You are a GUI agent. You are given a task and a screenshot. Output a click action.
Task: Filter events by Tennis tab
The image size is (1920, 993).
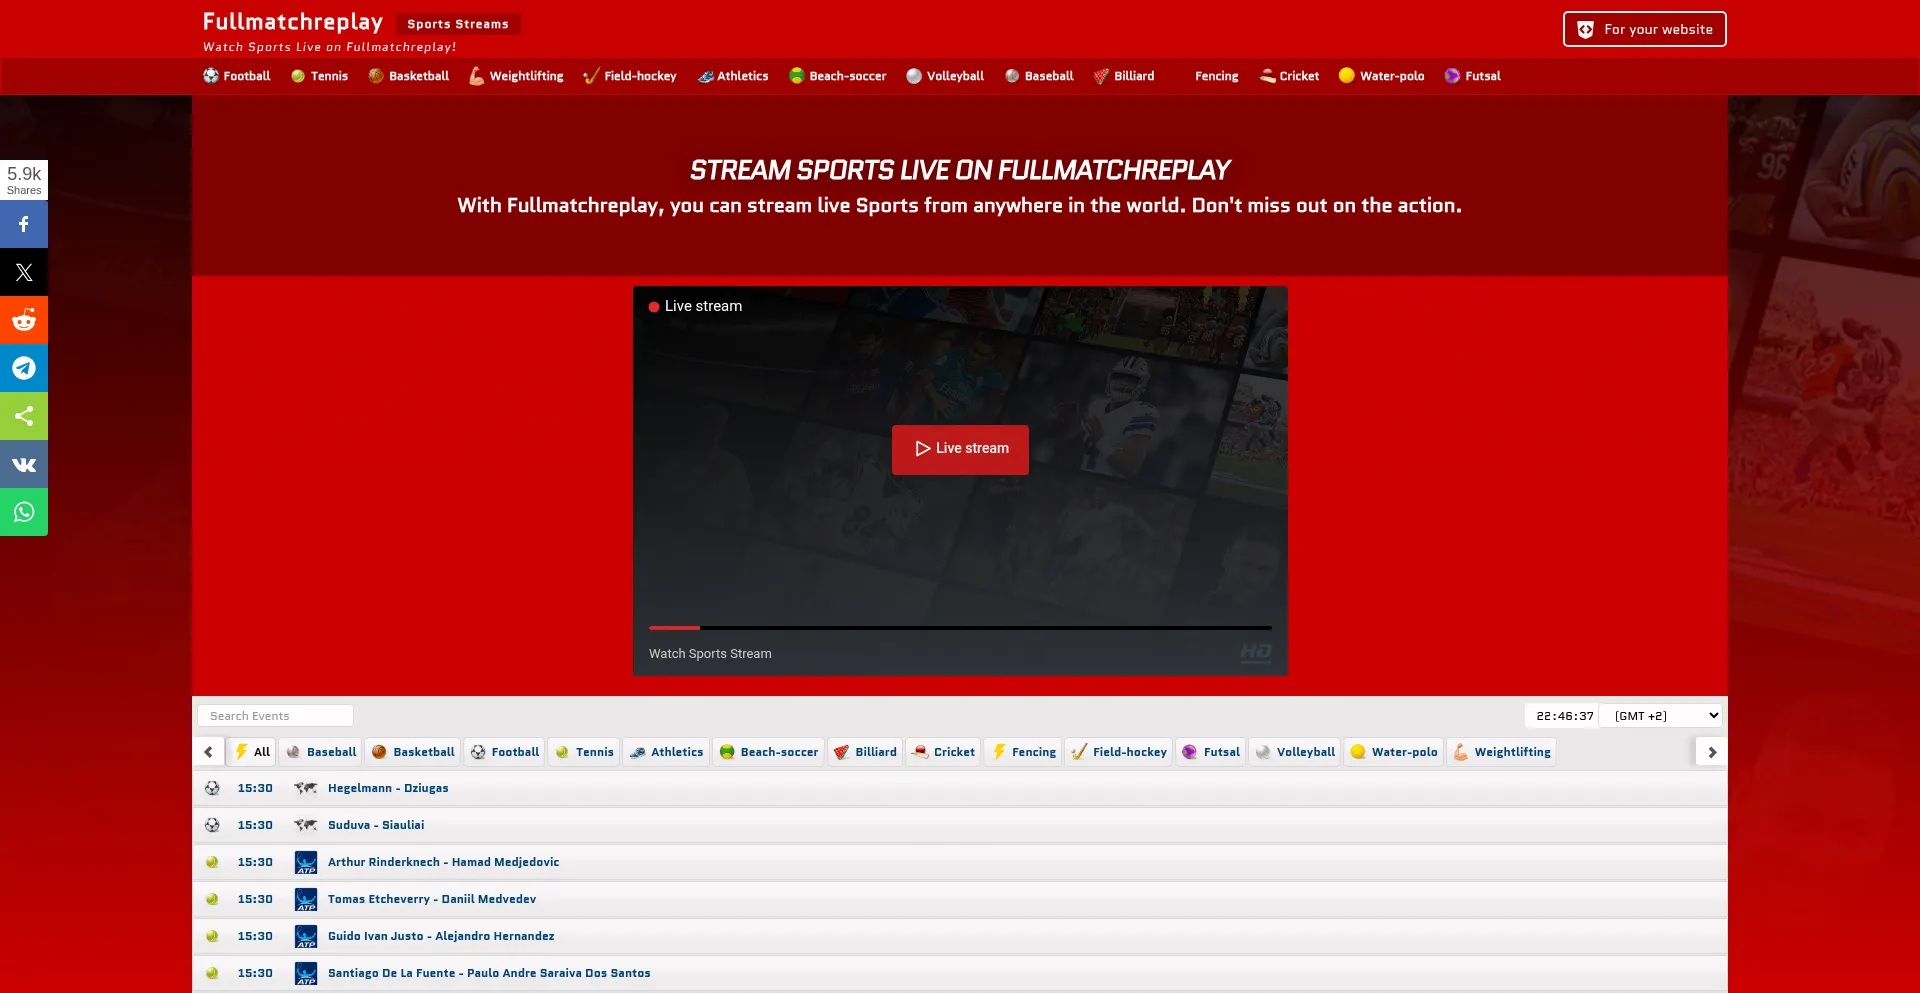[x=584, y=752]
